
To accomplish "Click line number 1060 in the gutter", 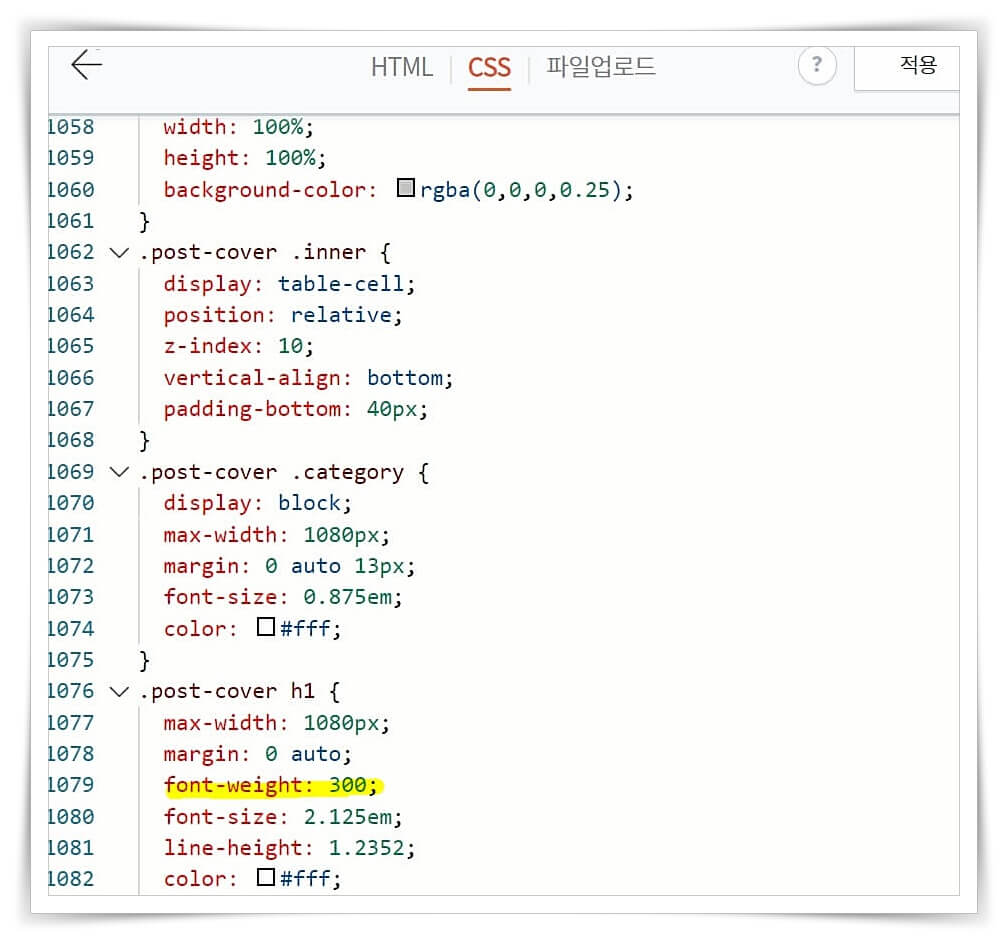I will 70,189.
